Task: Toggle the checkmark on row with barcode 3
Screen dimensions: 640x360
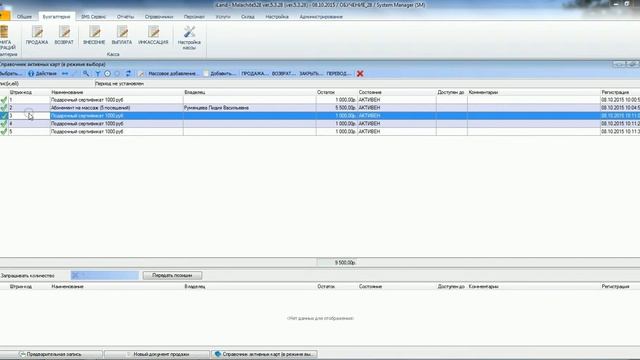Action: pos(4,116)
